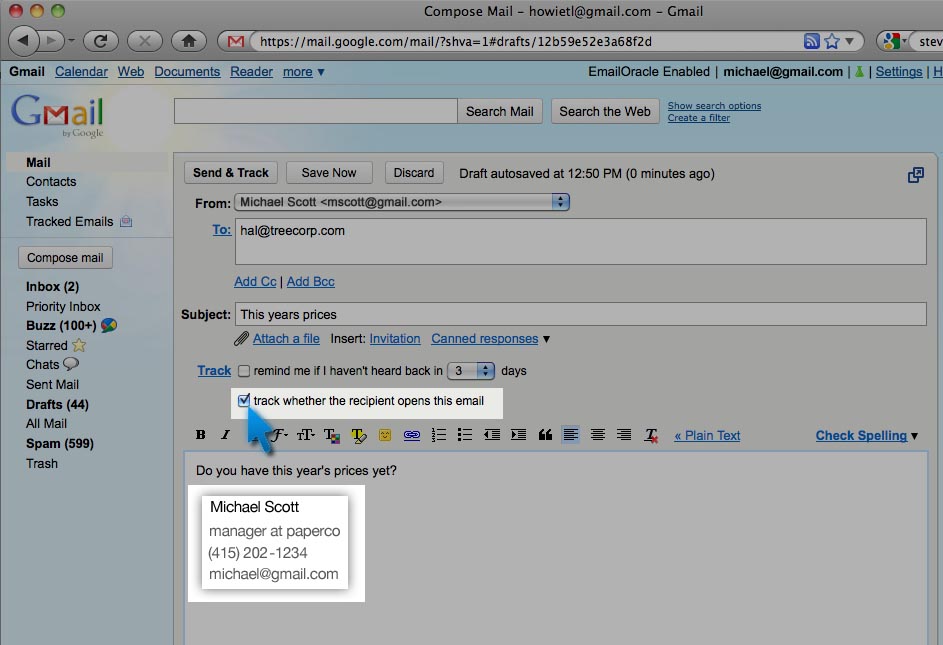Screen dimensions: 943x645
Task: Open the reminder days dropdown
Action: 471,371
